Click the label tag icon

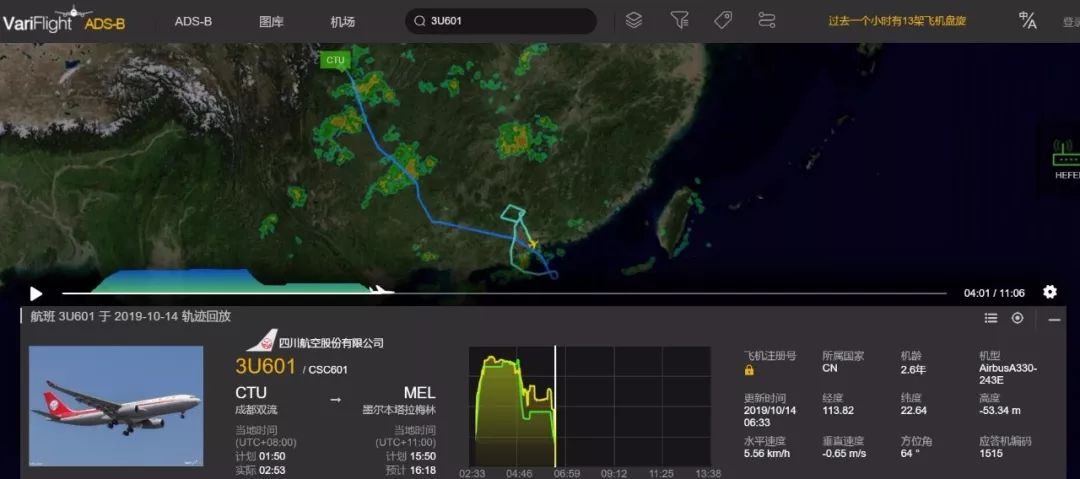(723, 20)
